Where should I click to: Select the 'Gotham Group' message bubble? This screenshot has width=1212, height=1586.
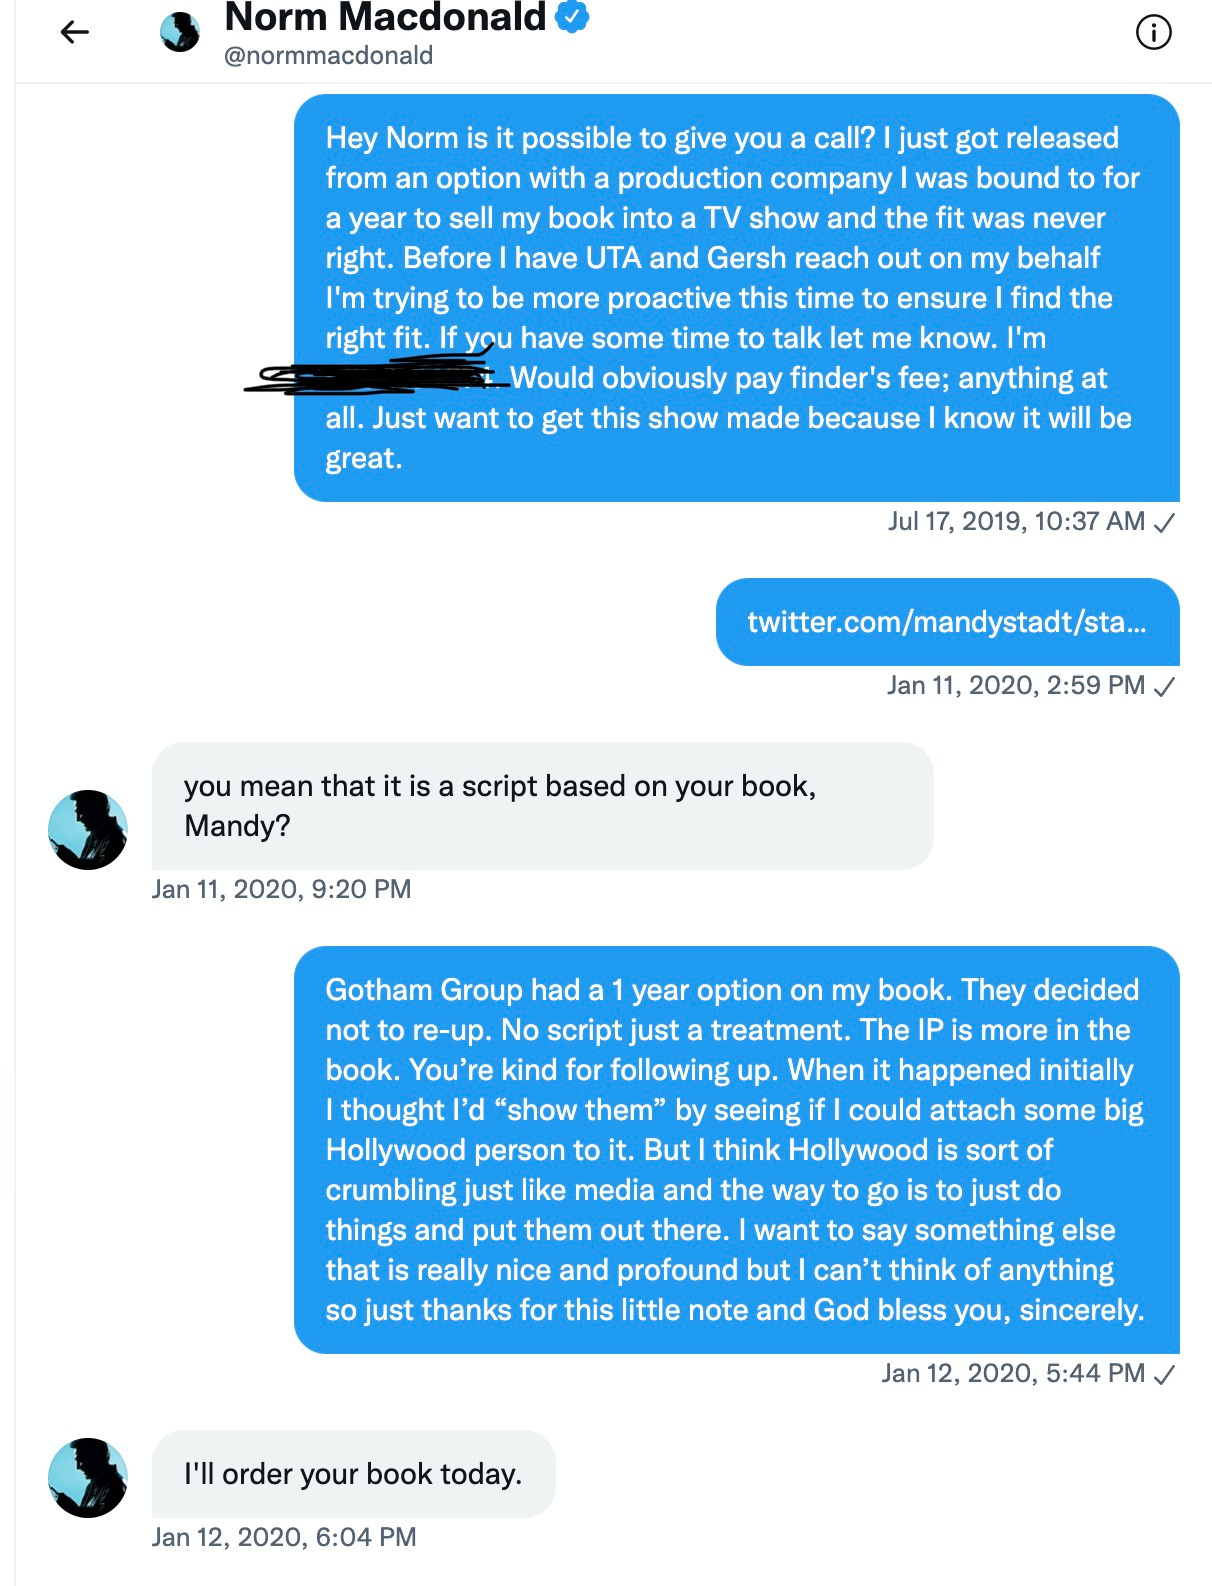tap(737, 1150)
